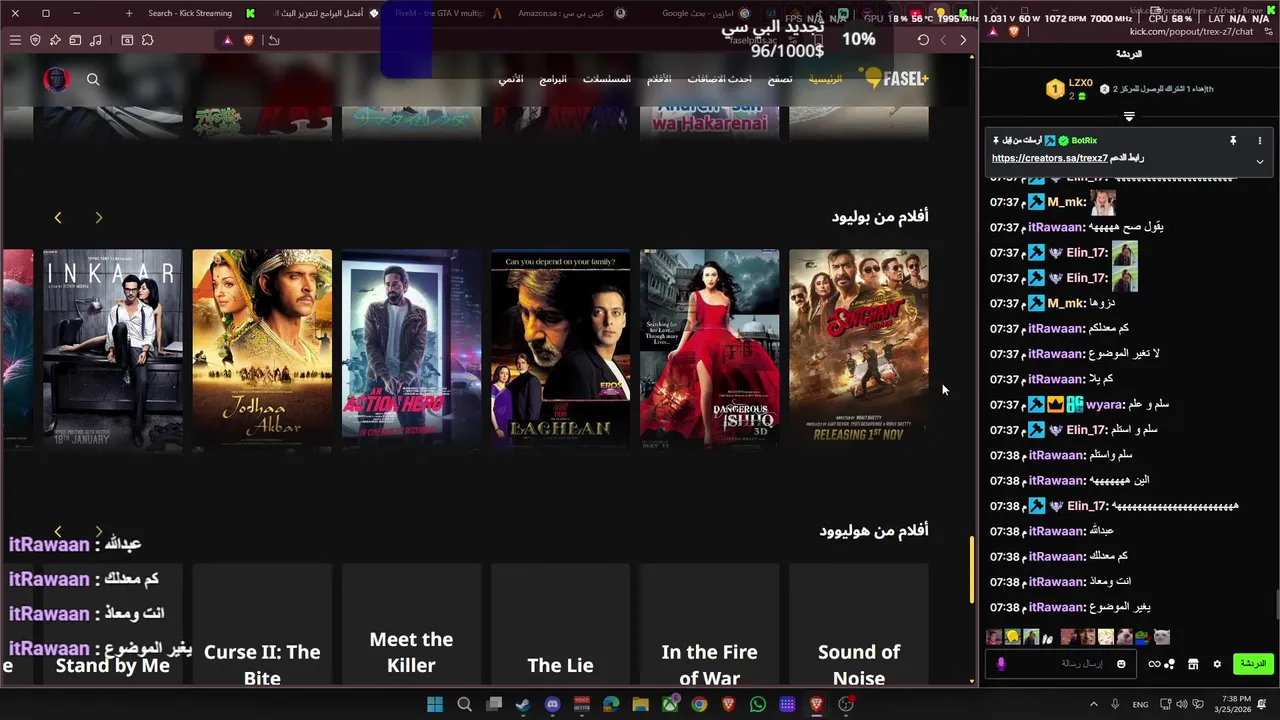The image size is (1280, 720).
Task: Click the infinity points icon in chat
Action: point(1161,664)
